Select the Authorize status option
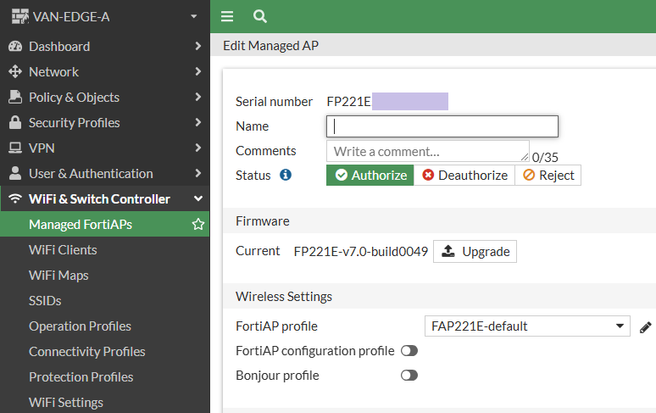The image size is (656, 413). (x=371, y=175)
